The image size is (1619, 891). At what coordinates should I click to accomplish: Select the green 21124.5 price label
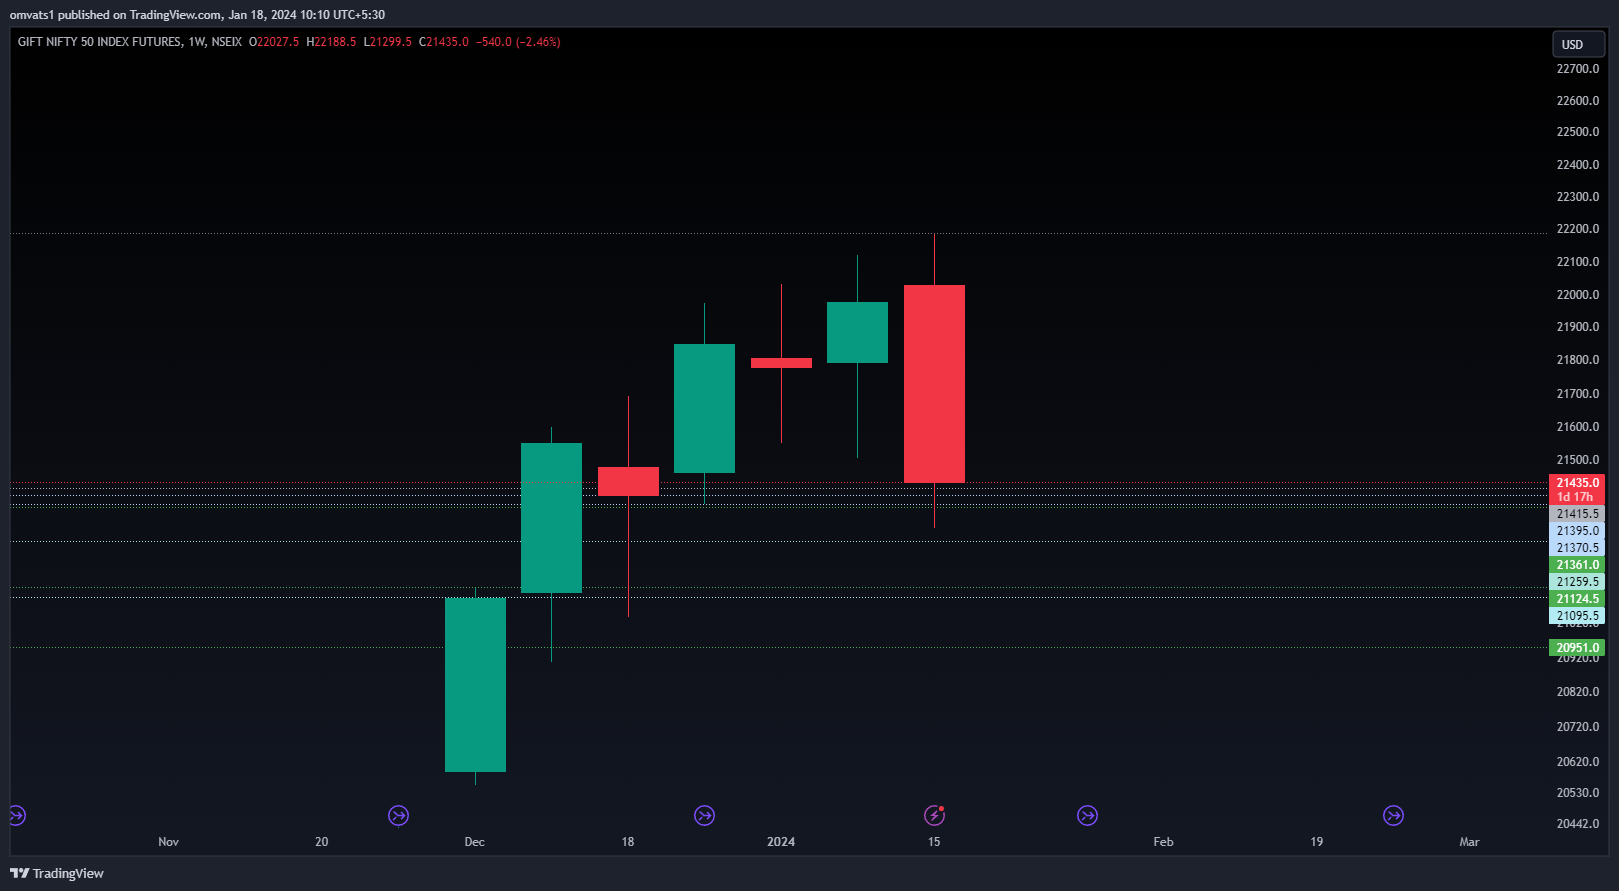tap(1577, 599)
